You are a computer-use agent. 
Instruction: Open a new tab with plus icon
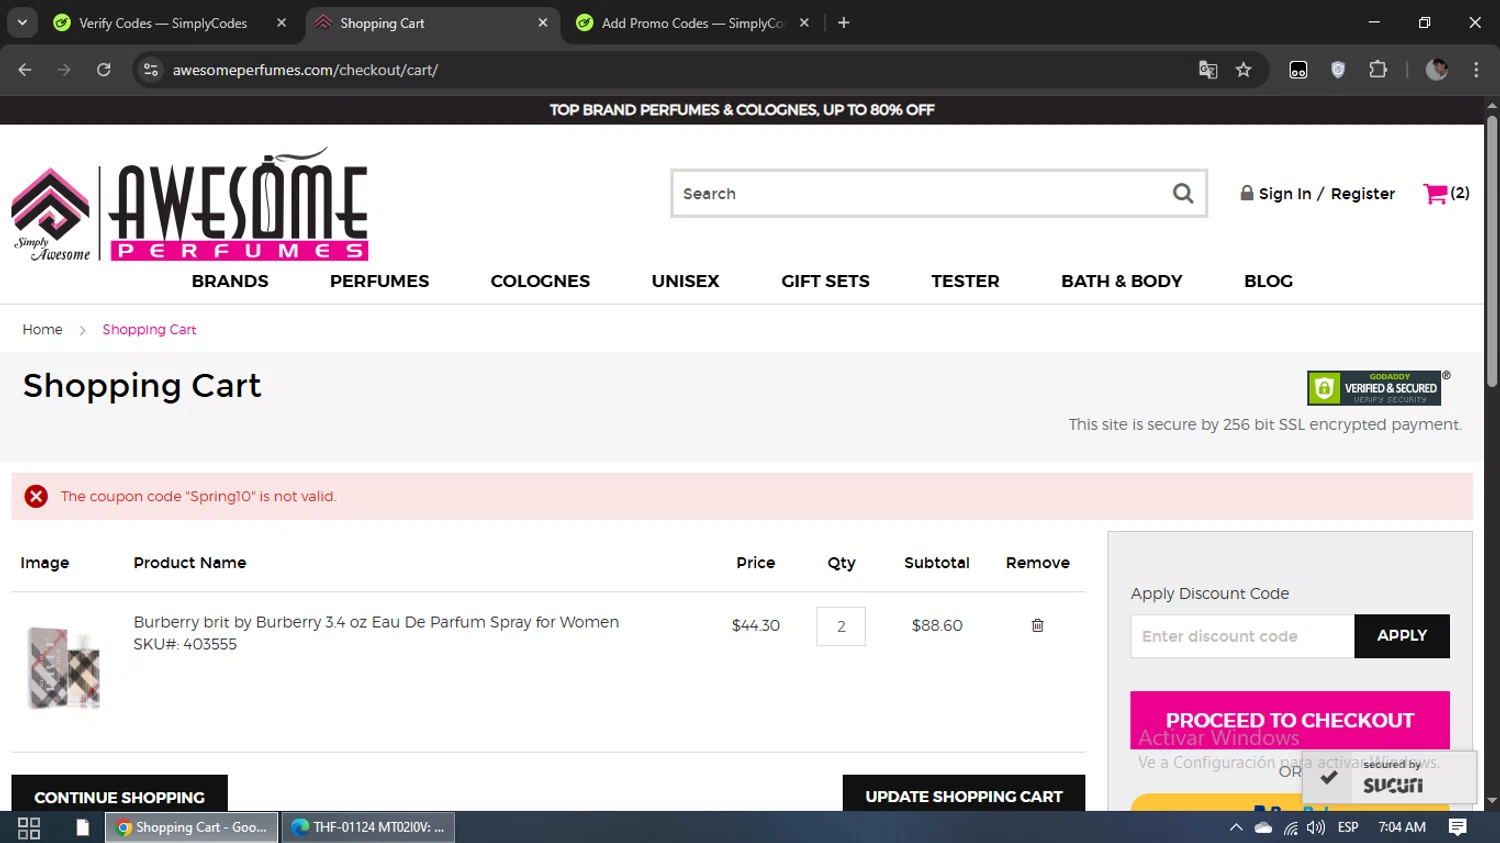pos(843,23)
